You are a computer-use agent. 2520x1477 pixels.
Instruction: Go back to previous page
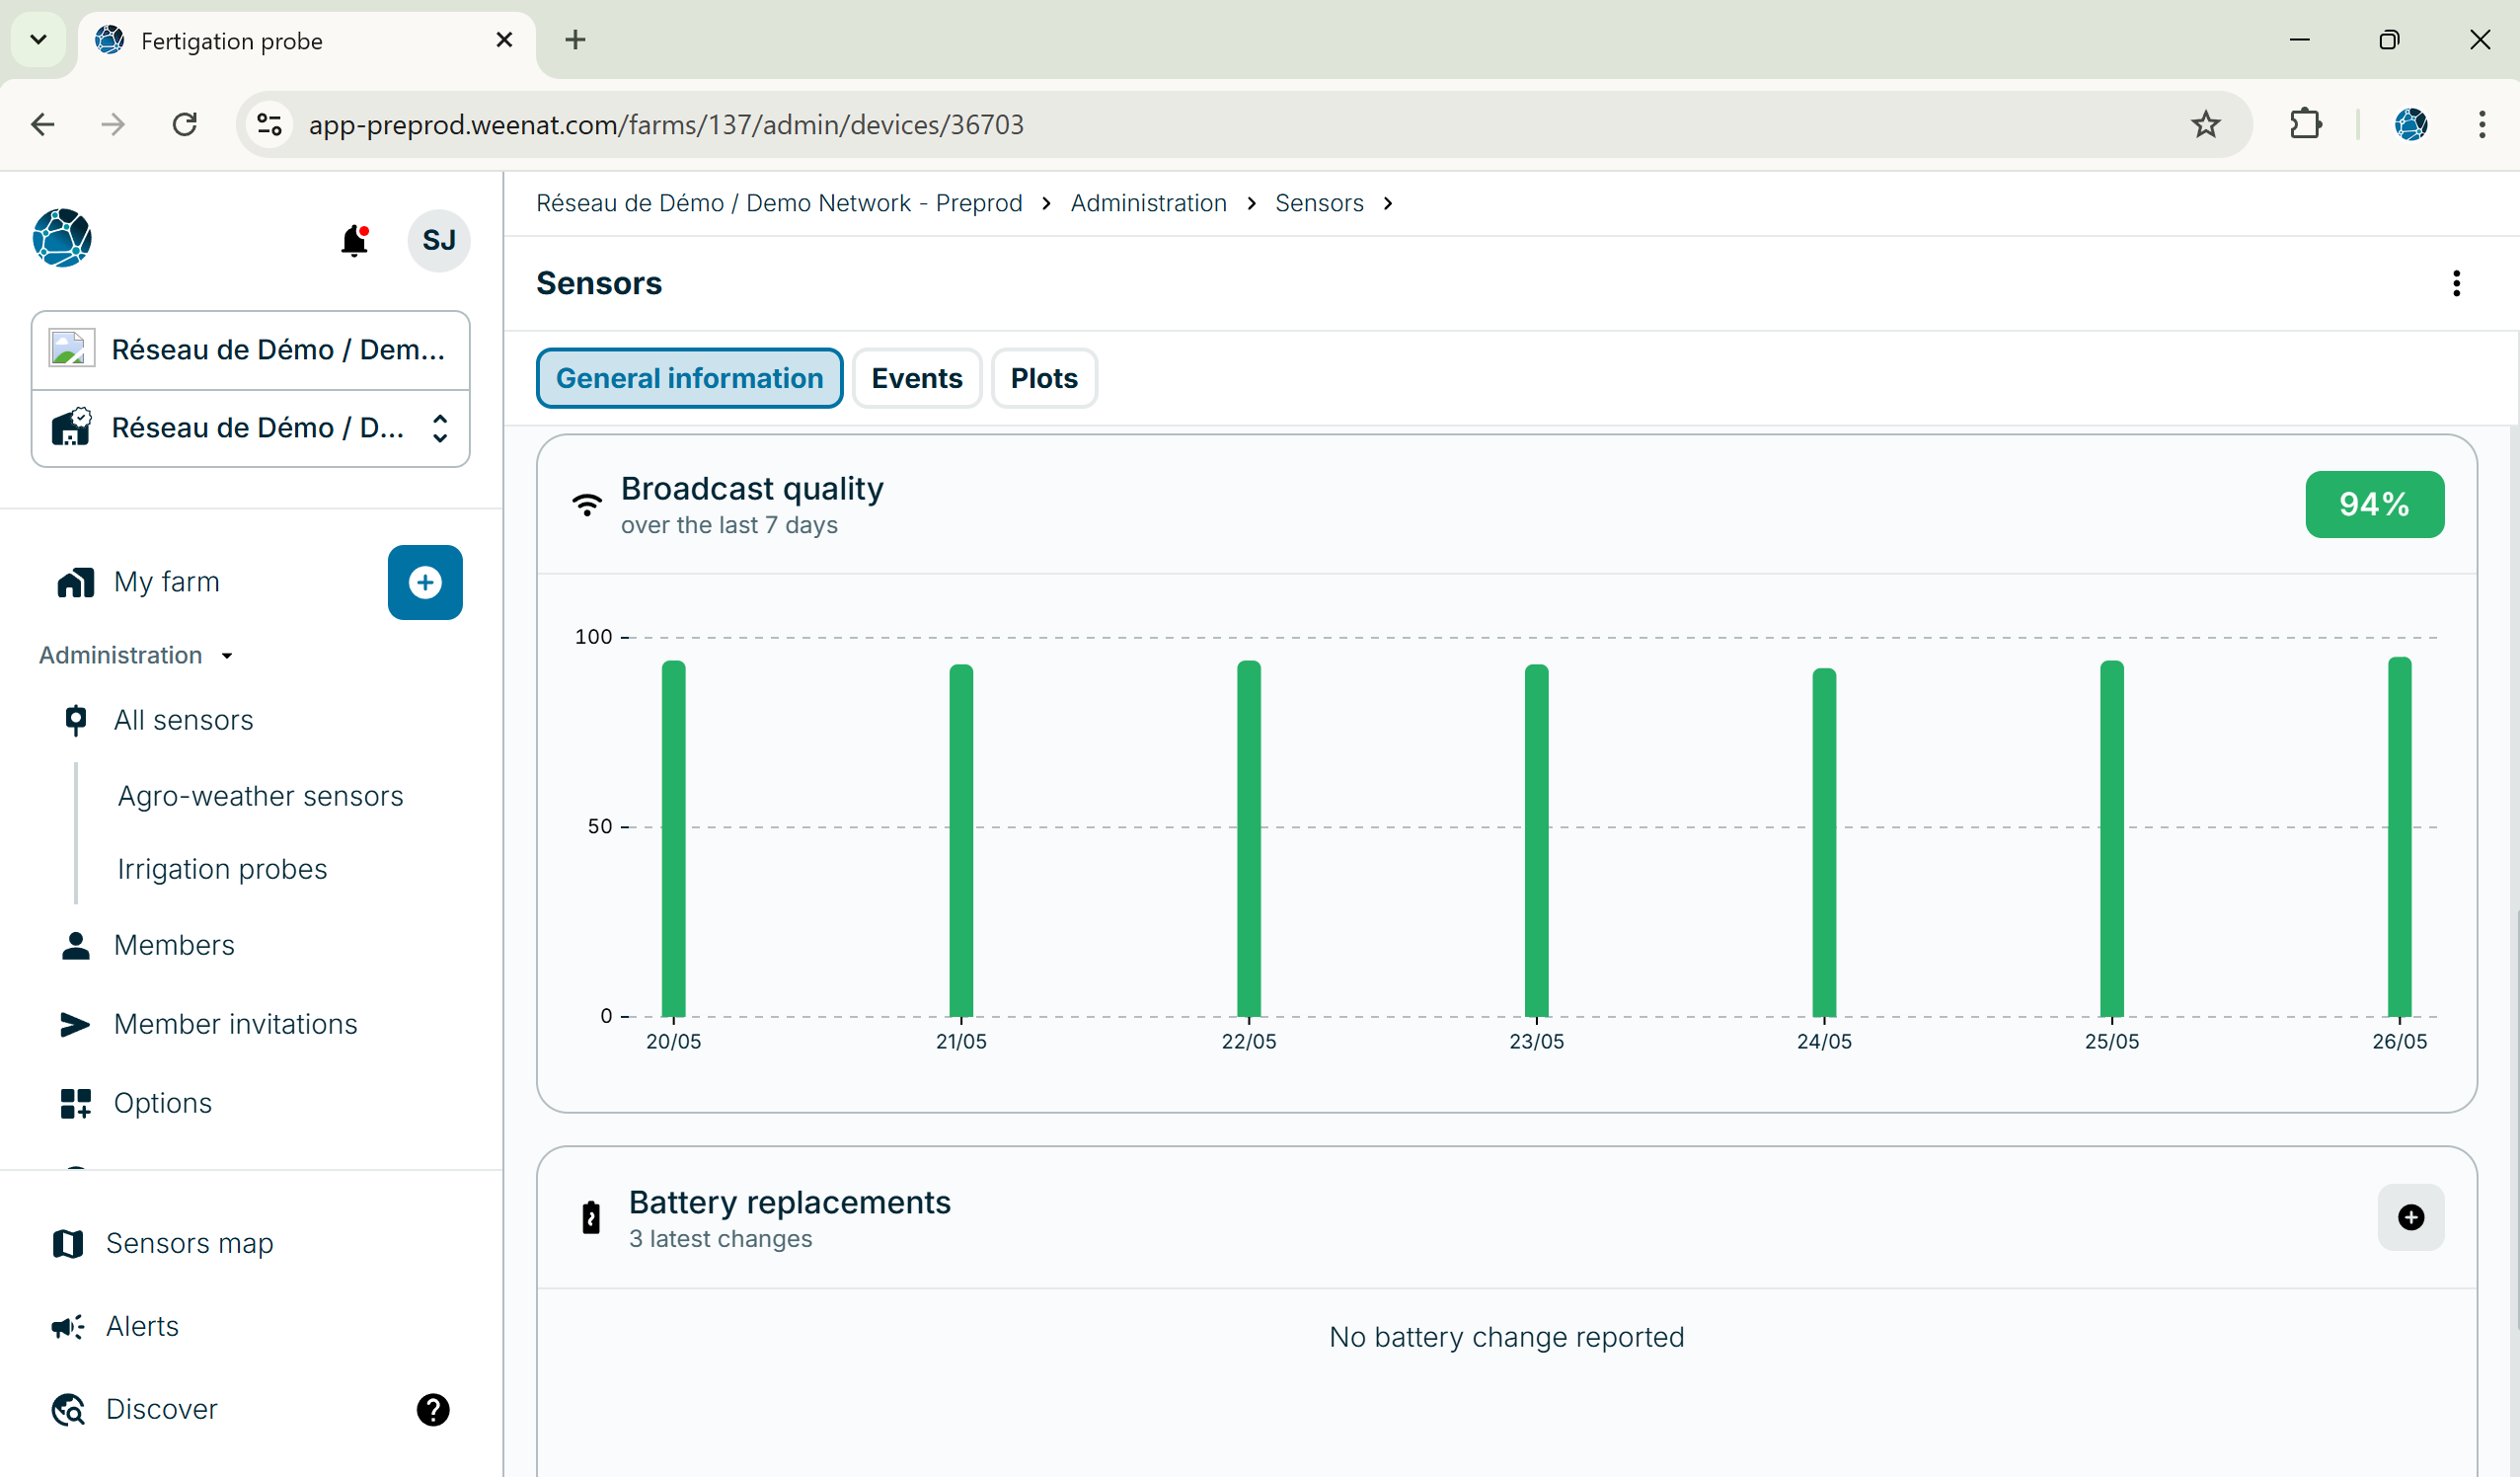pyautogui.click(x=43, y=125)
